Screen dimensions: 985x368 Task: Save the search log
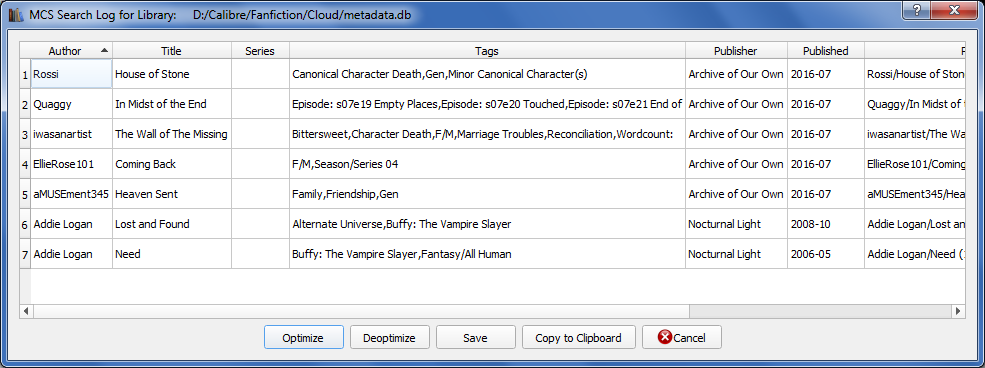[x=476, y=337]
